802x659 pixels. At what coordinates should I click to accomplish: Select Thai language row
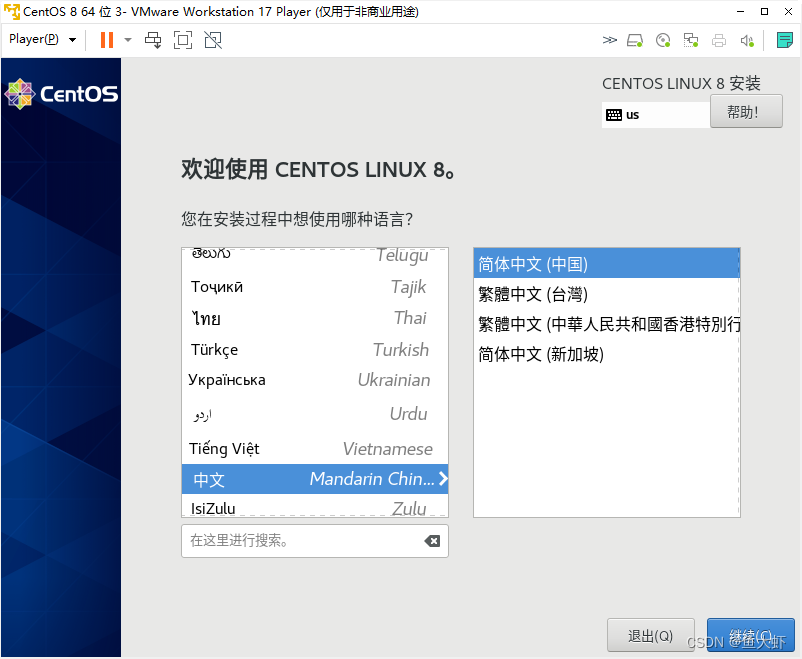[315, 318]
